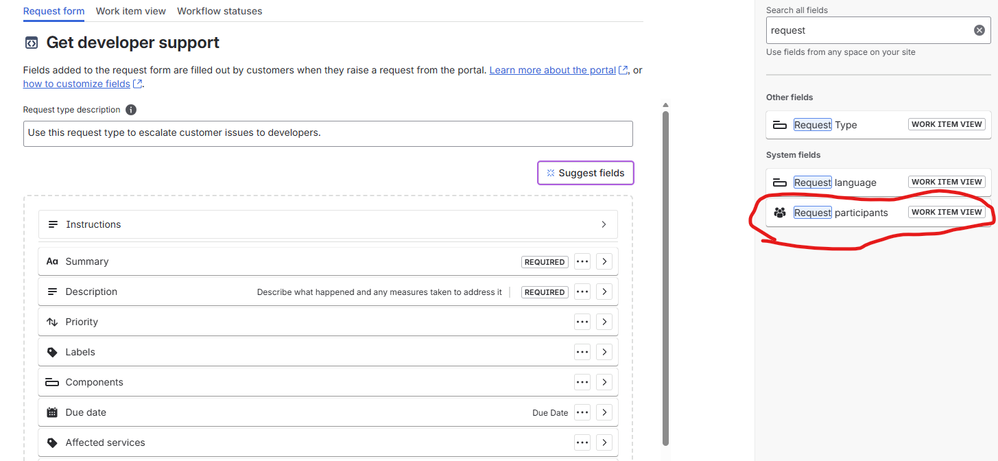Screen dimensions: 998x461
Task: Switch to the Request form tab
Action: pos(53,11)
